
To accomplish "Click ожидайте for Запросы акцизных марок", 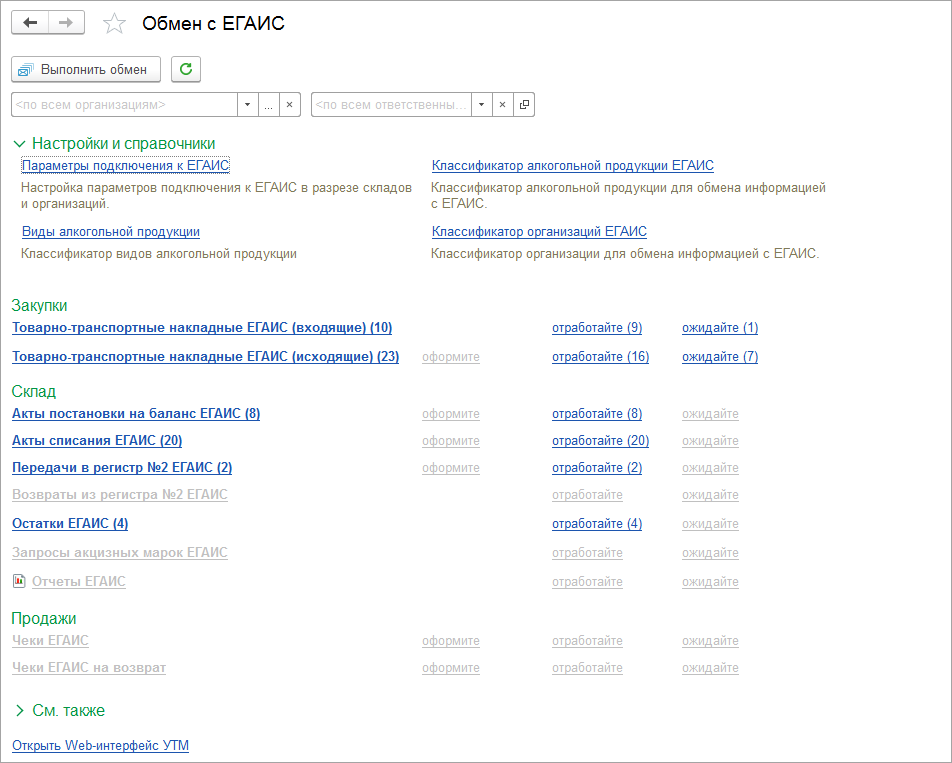I will [x=710, y=553].
